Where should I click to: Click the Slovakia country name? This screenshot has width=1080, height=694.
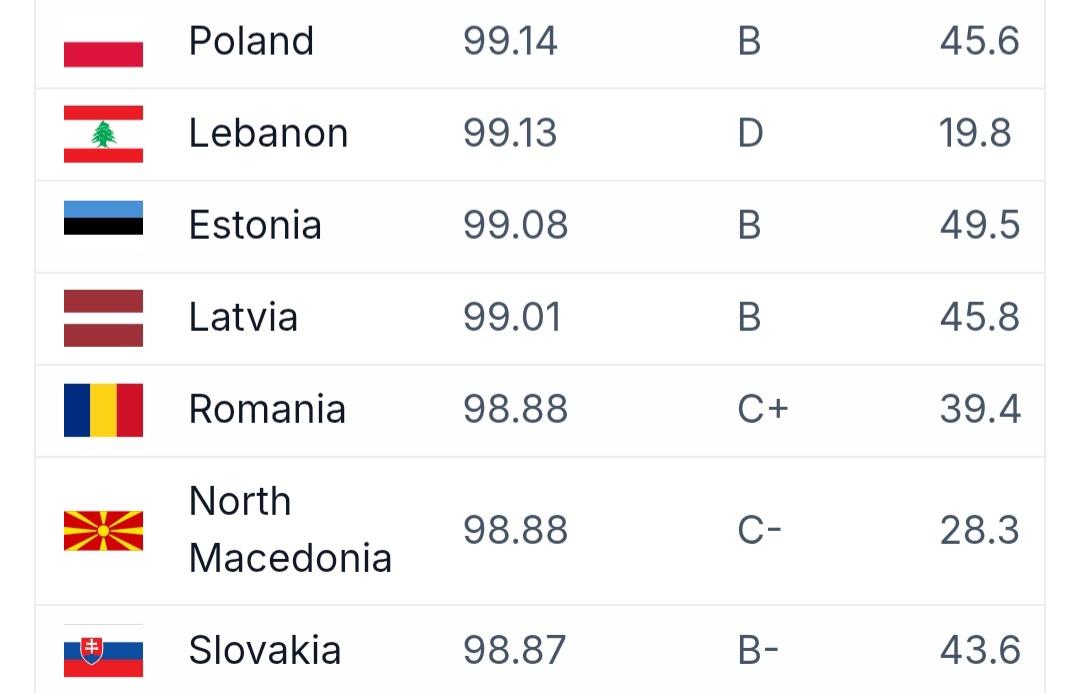coord(265,651)
